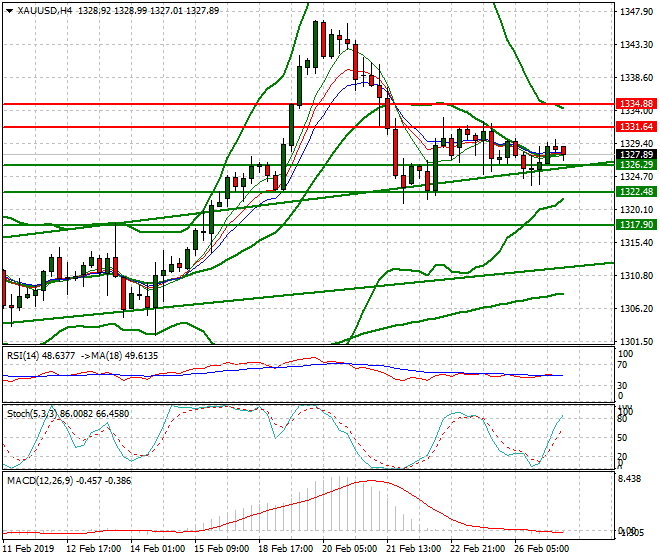The width and height of the screenshot is (660, 560).
Task: Click the 21 Feb 13:00 time label
Action: tap(413, 549)
